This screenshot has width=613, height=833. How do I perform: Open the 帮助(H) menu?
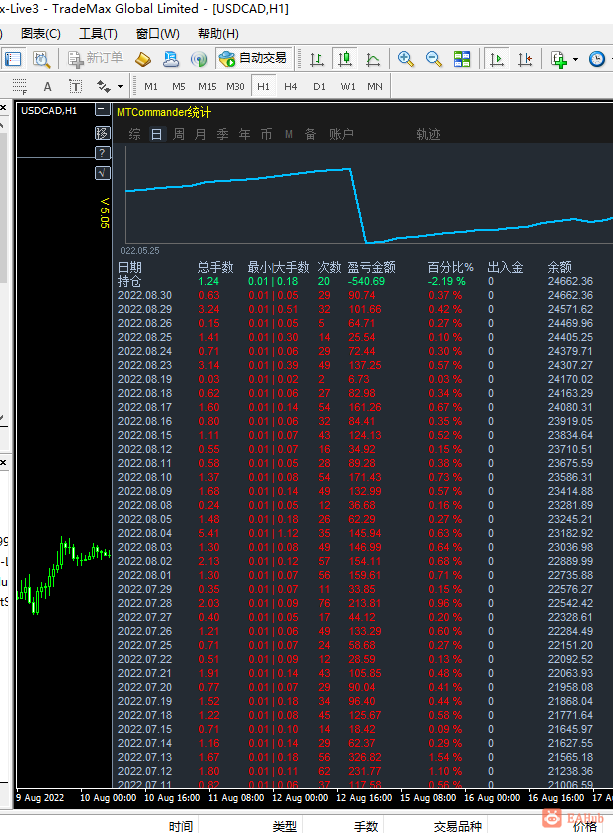pyautogui.click(x=218, y=34)
